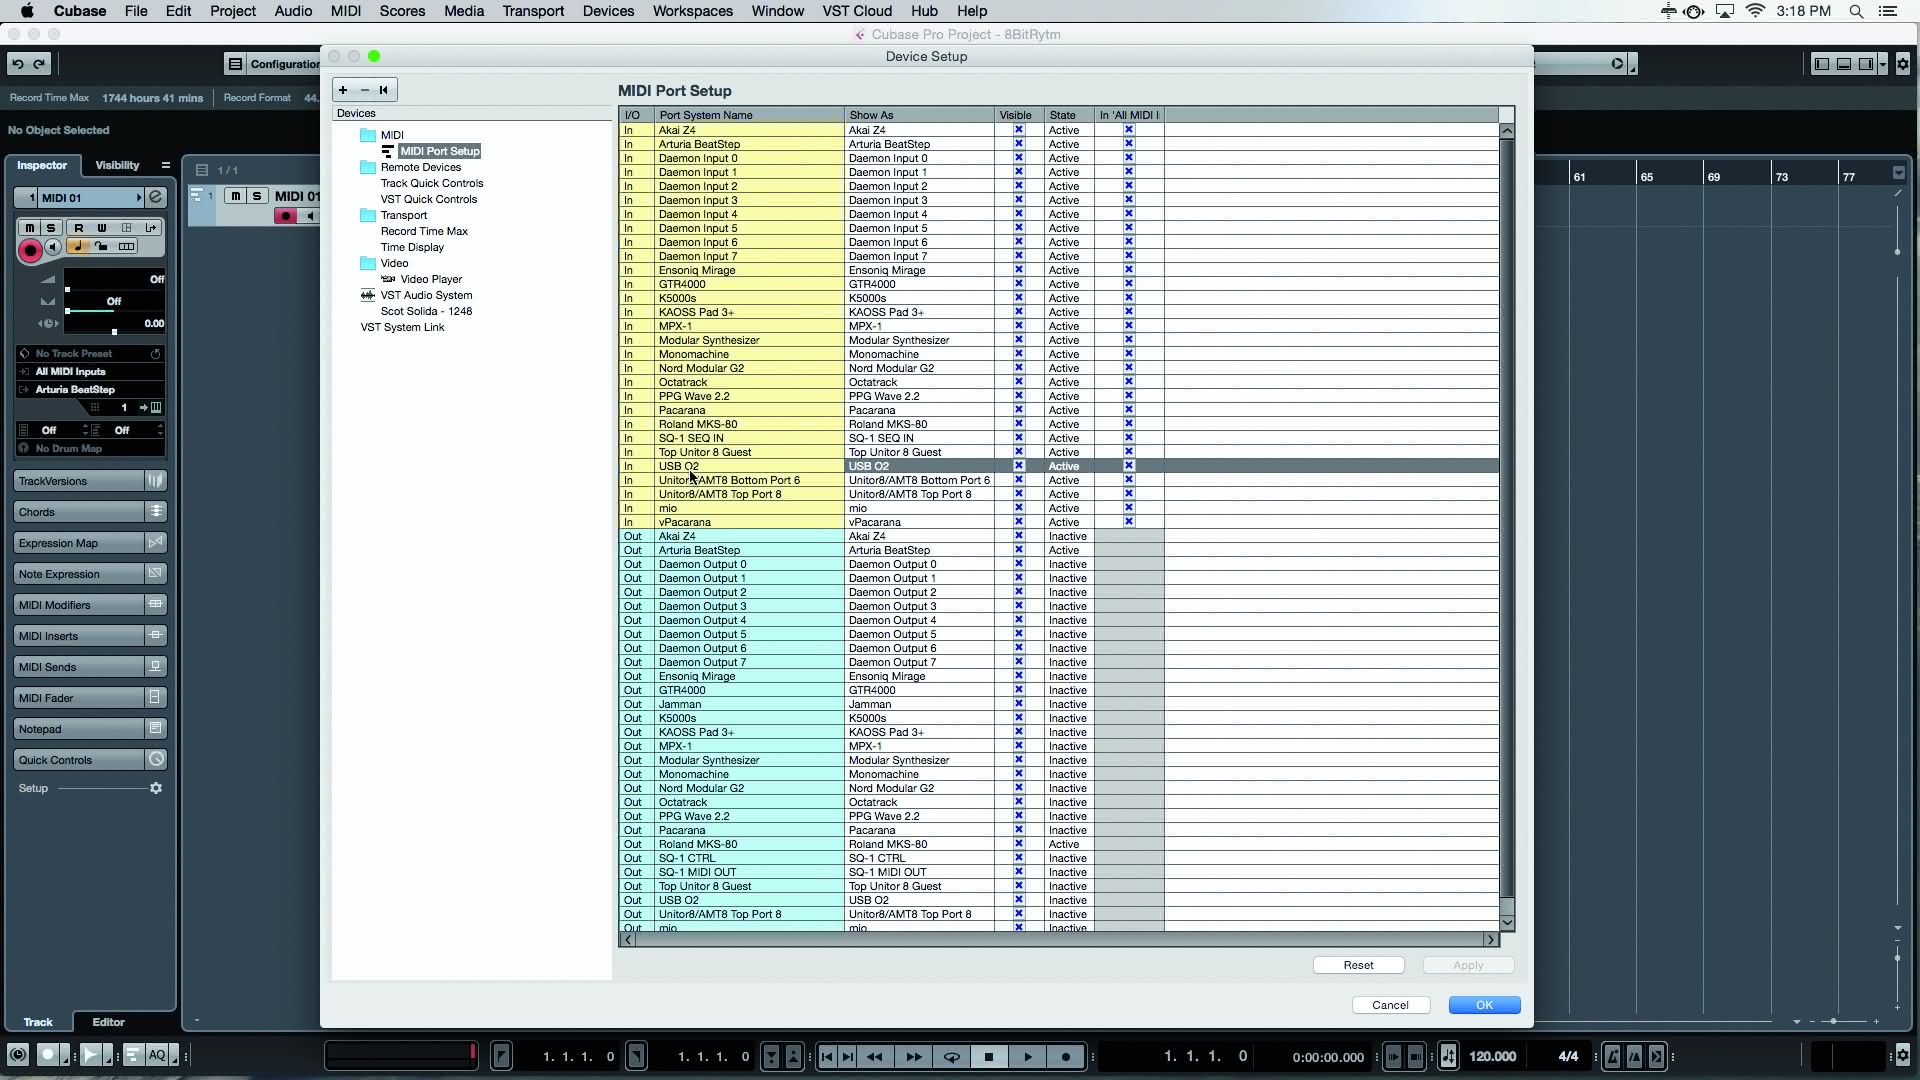Open Arturia BeatStep output routing dropdown
Image resolution: width=1920 pixels, height=1080 pixels.
tap(90, 390)
